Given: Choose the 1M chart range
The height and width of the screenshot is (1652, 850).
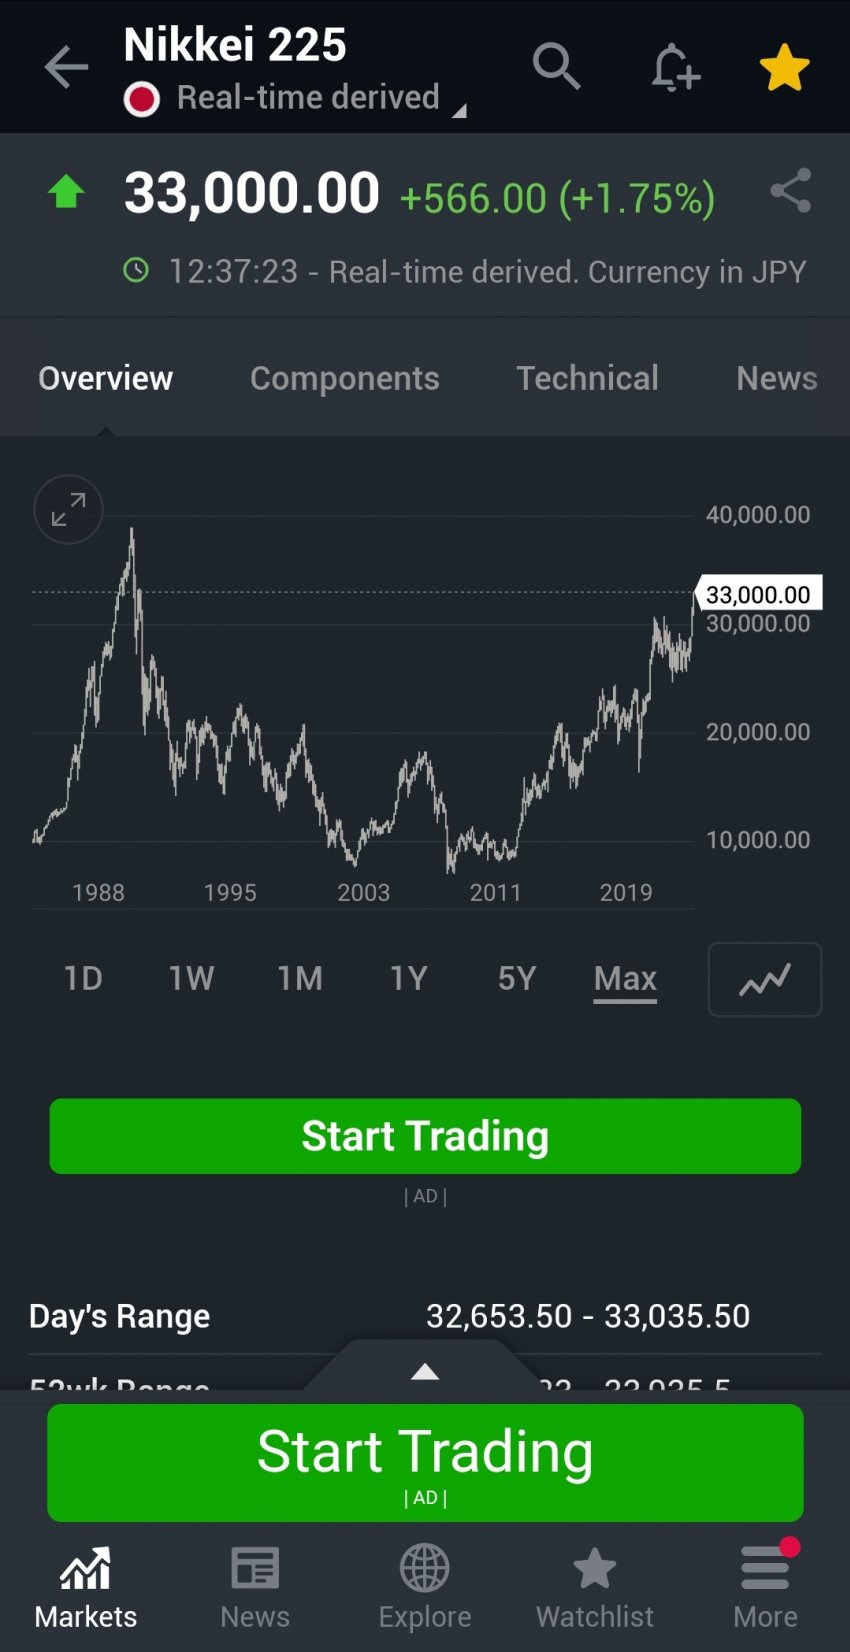Looking at the screenshot, I should point(300,978).
